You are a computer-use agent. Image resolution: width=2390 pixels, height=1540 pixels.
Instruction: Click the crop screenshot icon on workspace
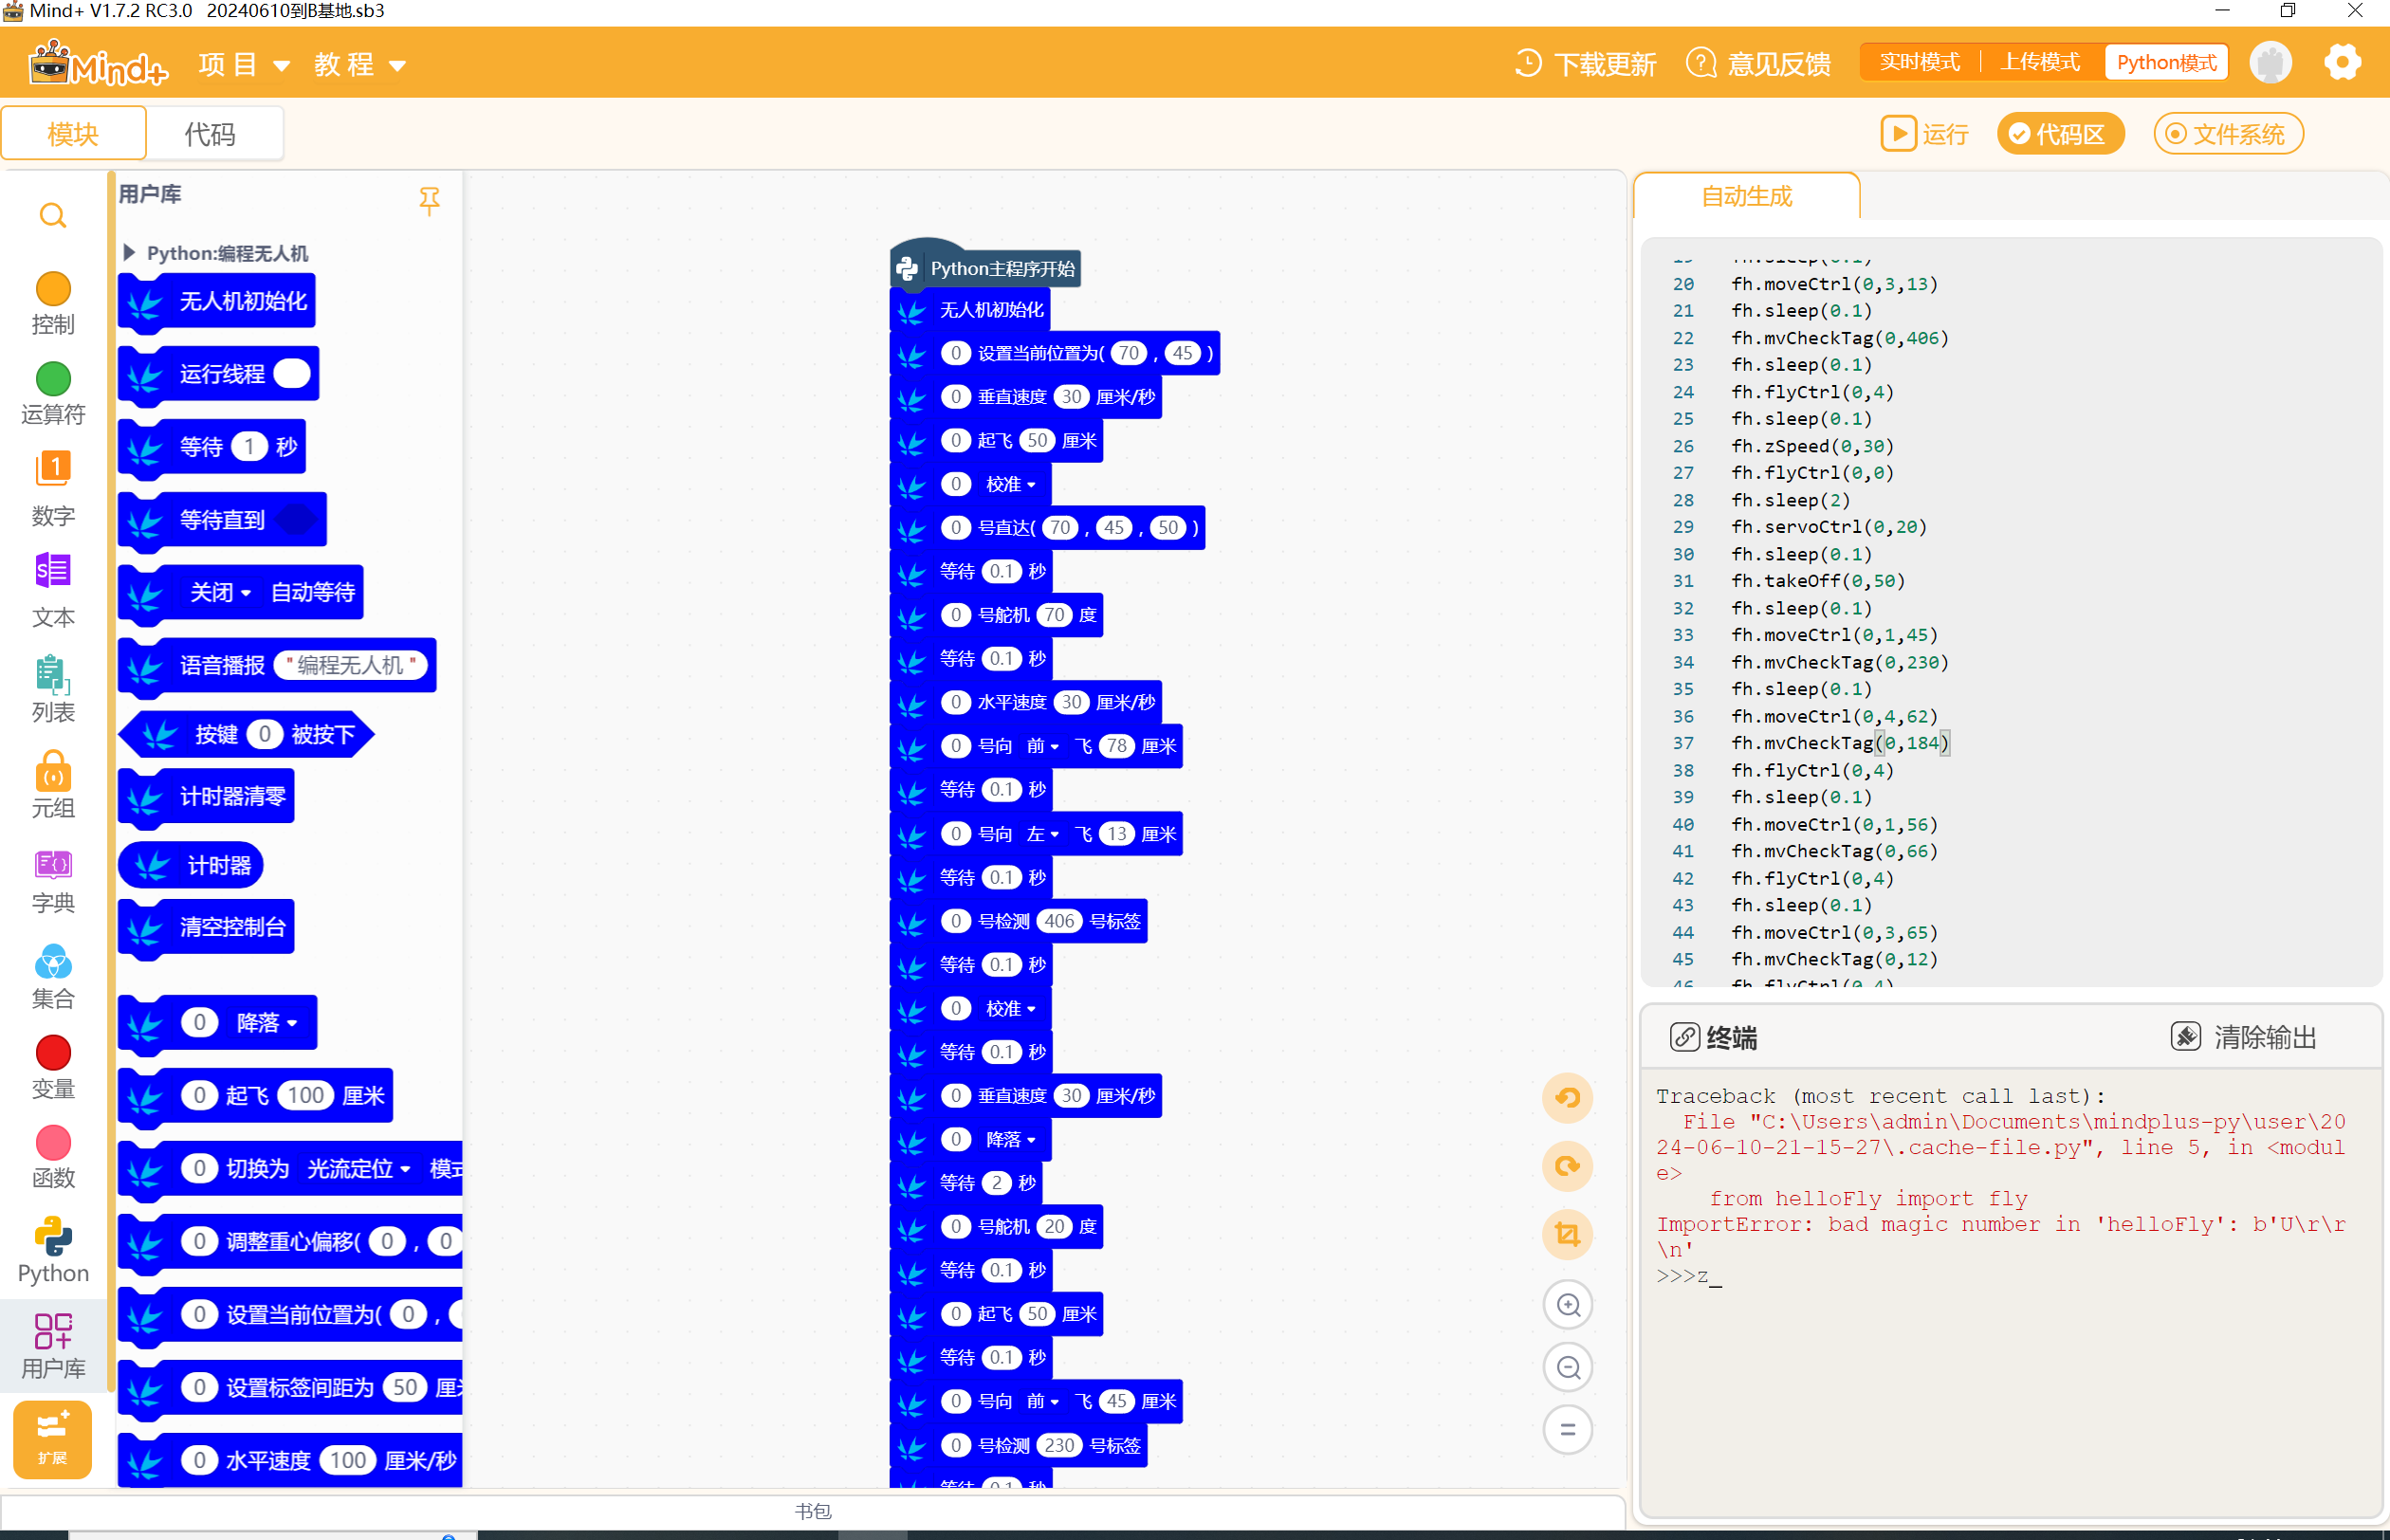point(1567,1234)
